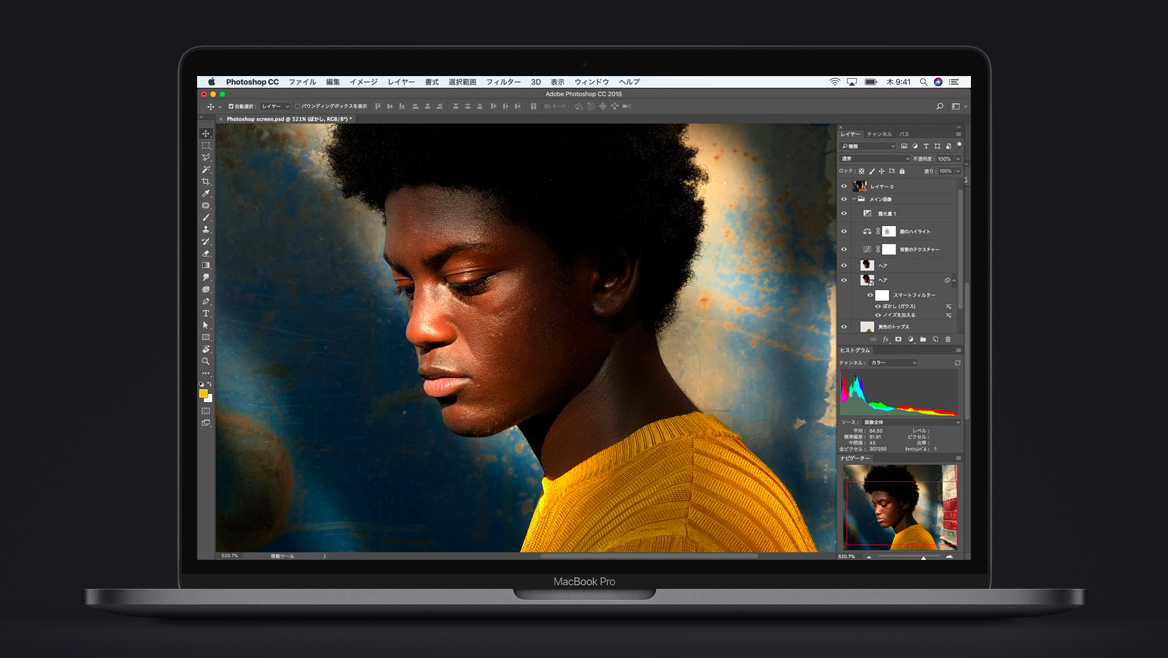Open the イメージ menu

[x=364, y=82]
